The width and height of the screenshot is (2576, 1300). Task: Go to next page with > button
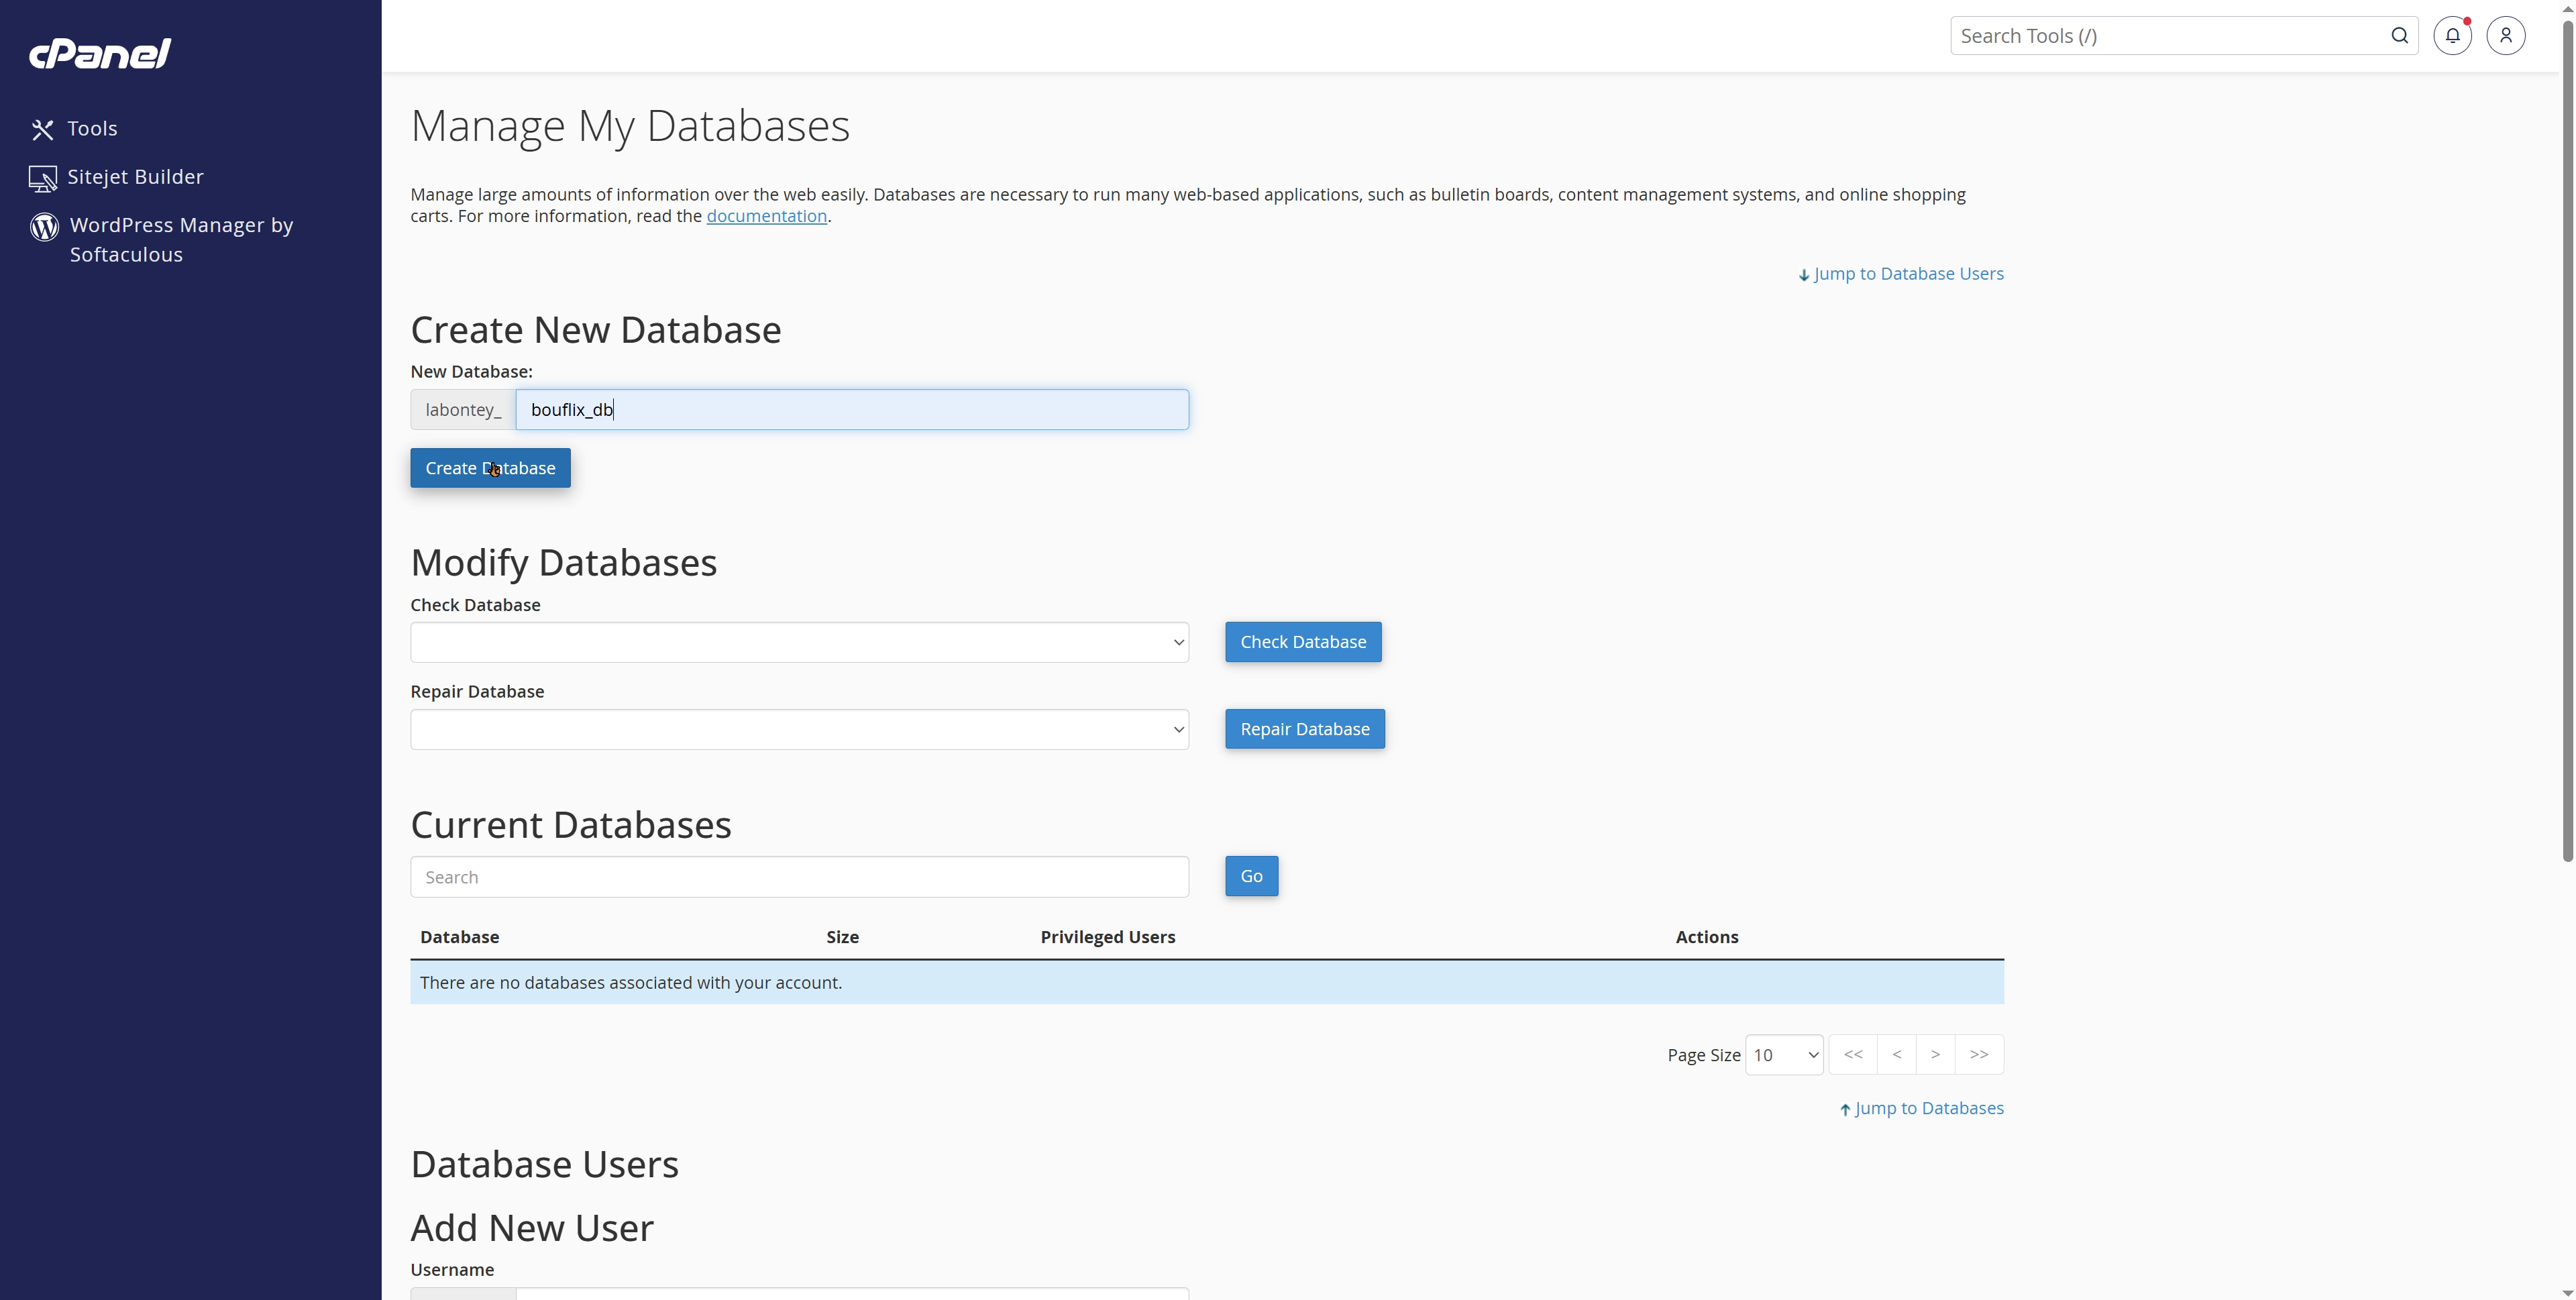click(x=1935, y=1055)
